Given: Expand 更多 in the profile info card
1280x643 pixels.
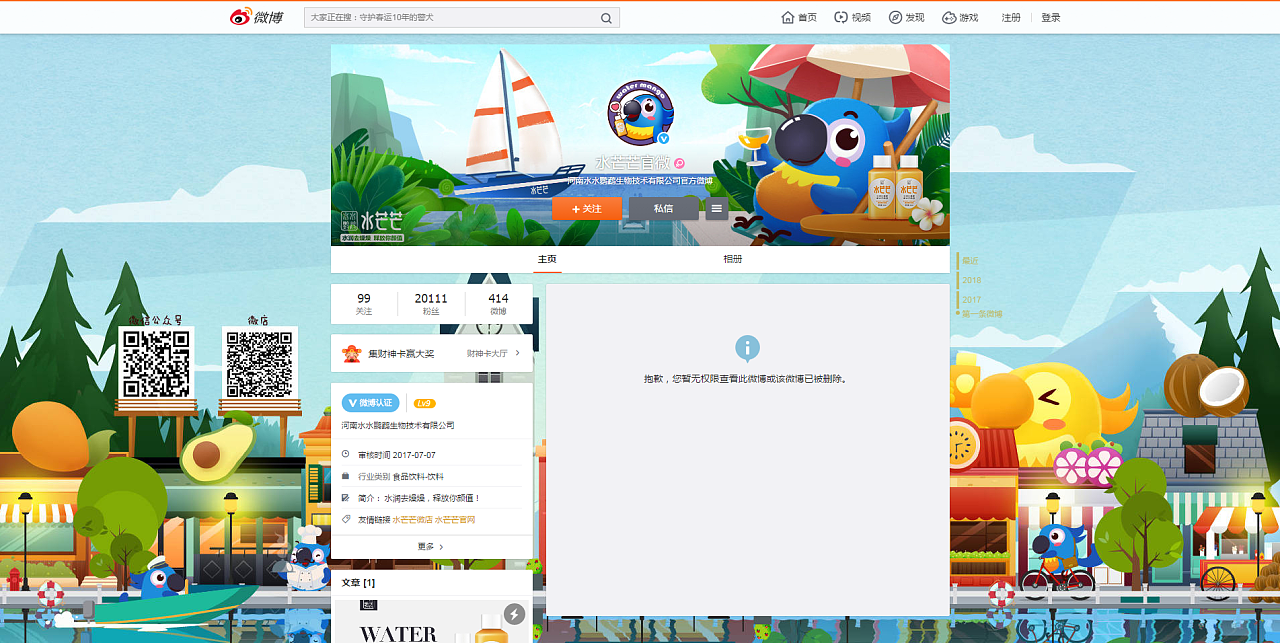Looking at the screenshot, I should 431,546.
